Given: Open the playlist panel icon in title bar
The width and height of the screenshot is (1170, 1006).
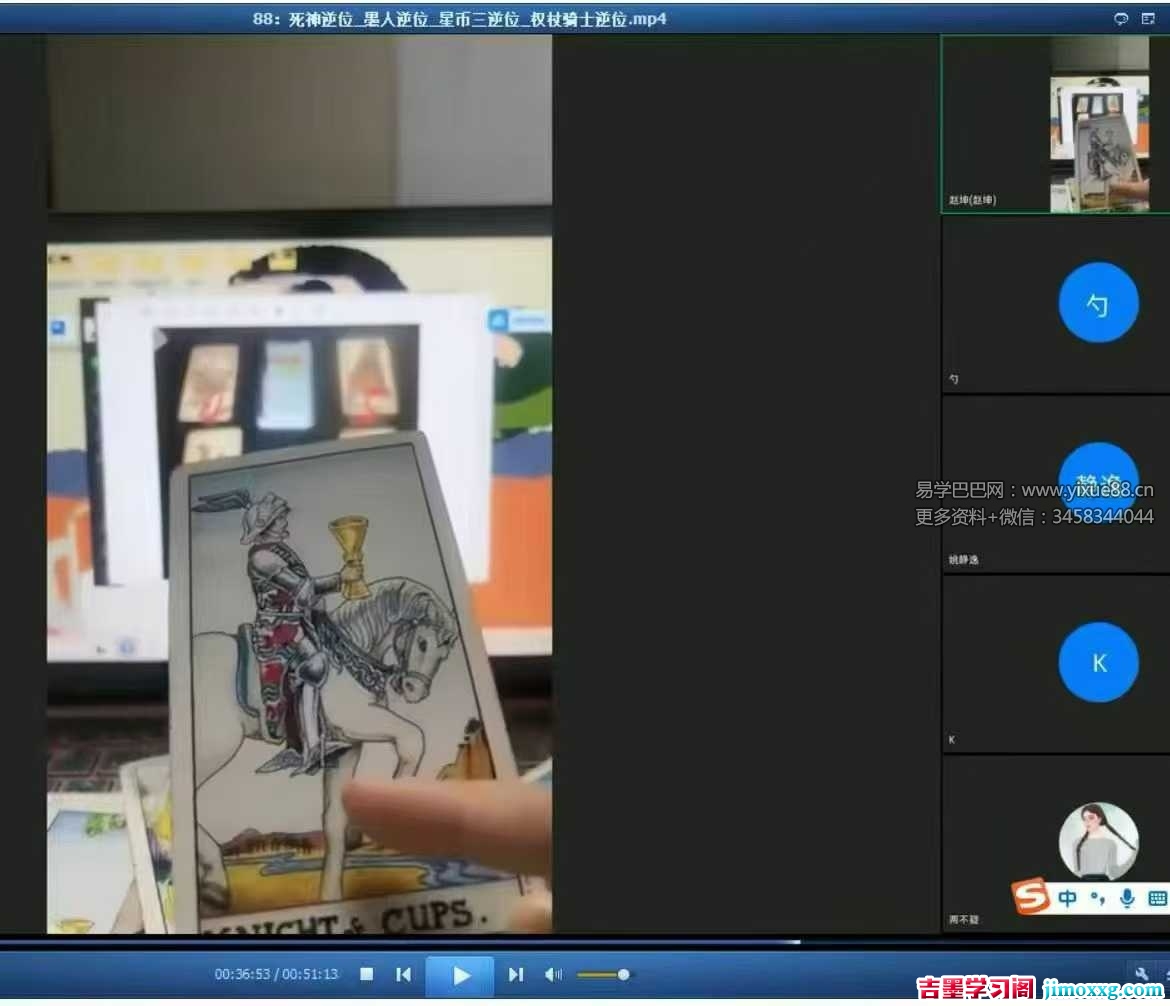Looking at the screenshot, I should point(1148,19).
